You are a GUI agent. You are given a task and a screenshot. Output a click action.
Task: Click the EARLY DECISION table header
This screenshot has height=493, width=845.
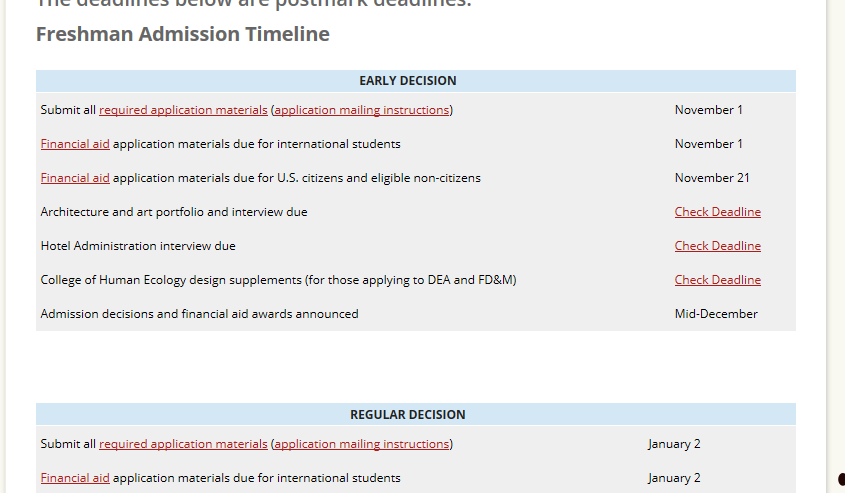click(x=407, y=81)
